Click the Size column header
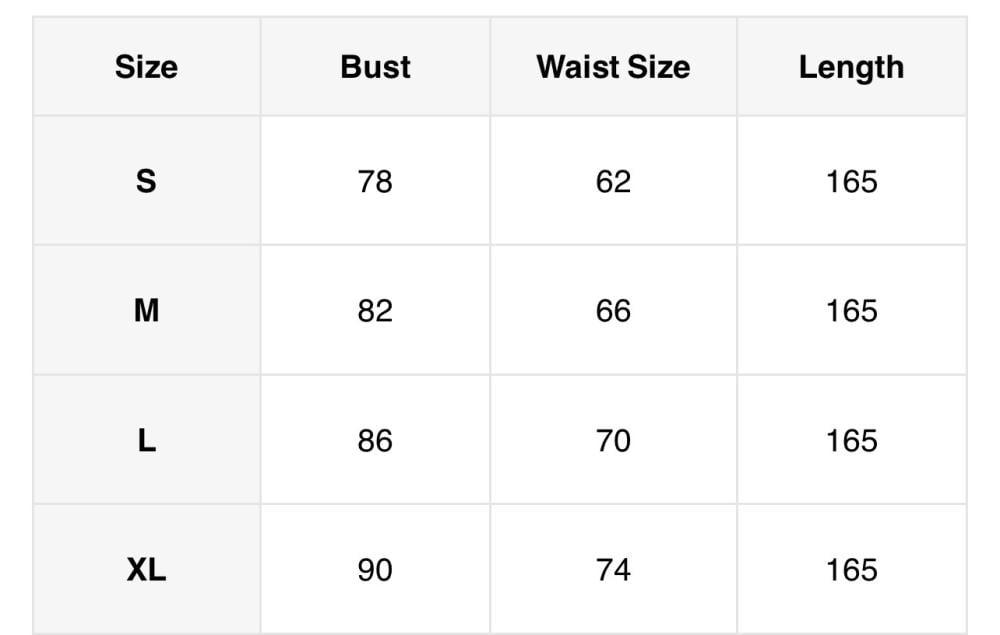The image size is (1000, 635). click(146, 67)
